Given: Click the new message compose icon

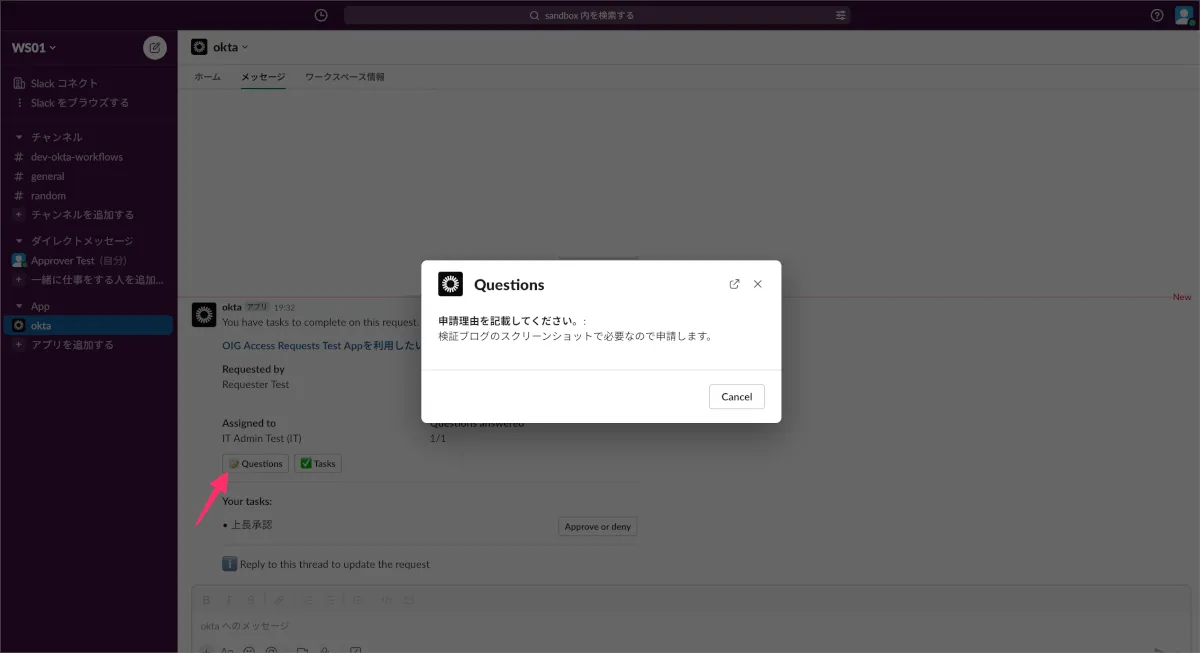Looking at the screenshot, I should tap(155, 47).
